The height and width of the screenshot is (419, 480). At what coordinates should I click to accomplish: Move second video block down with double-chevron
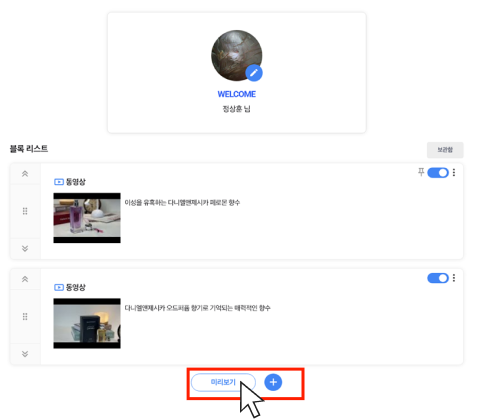(25, 354)
